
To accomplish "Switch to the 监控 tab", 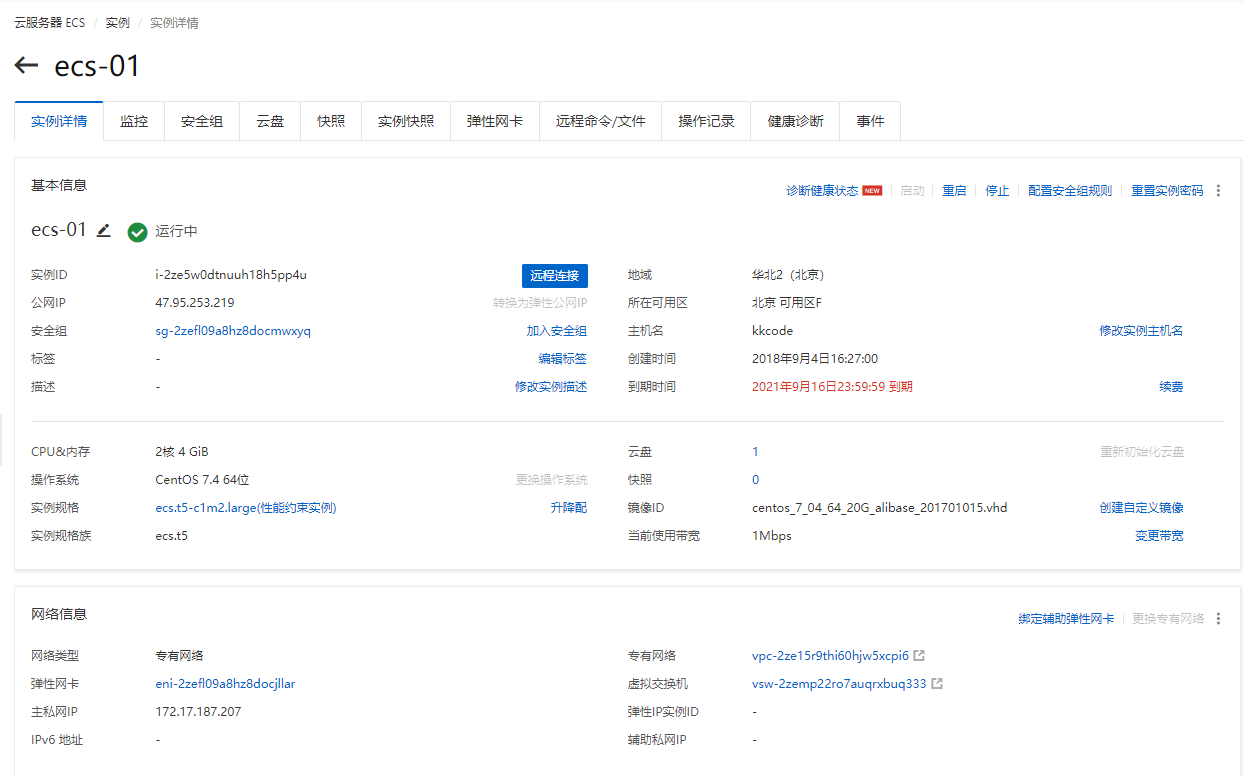I will click(x=134, y=121).
